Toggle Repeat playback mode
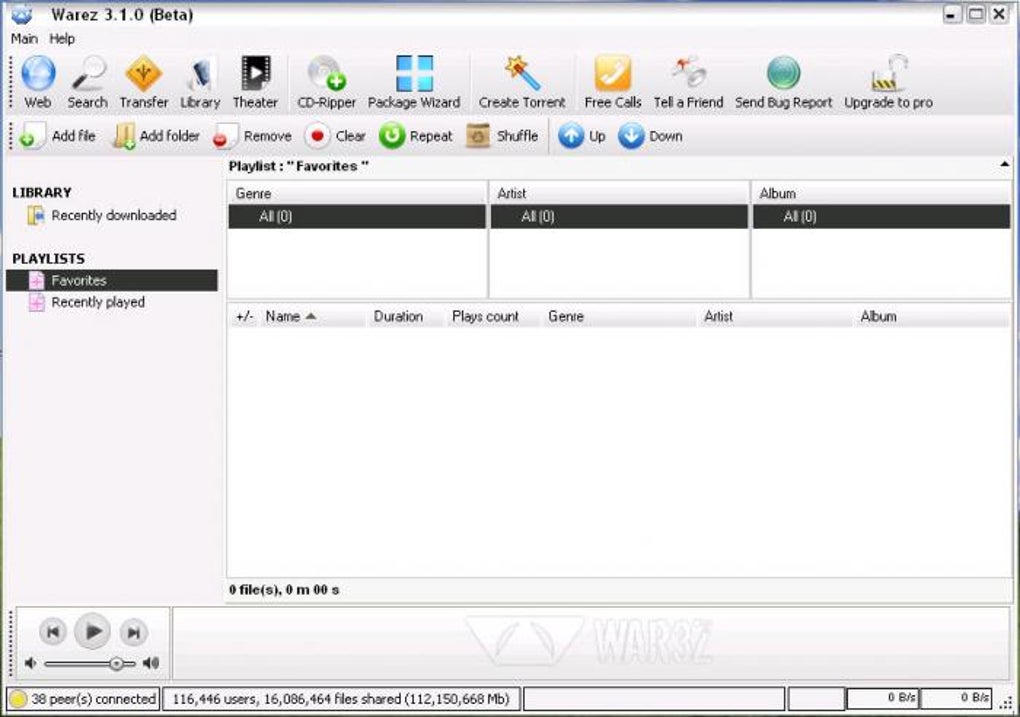1020x717 pixels. pos(416,136)
